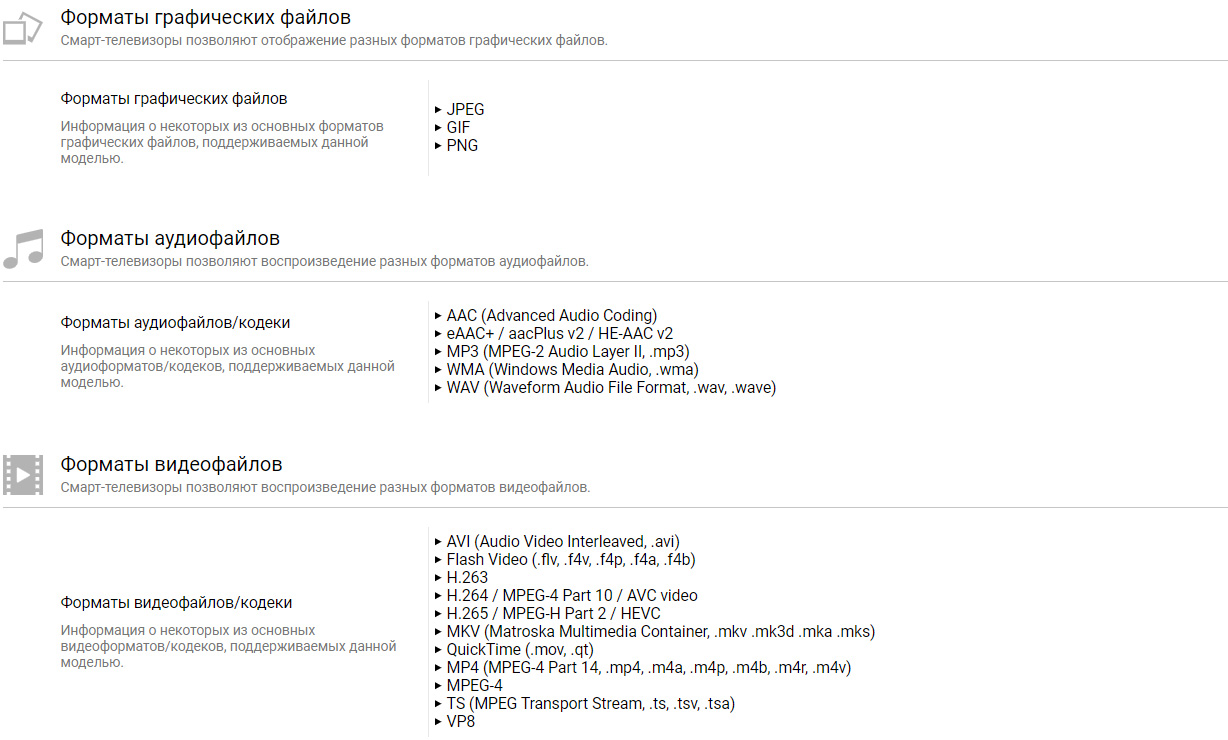Click the MKV Matroska Multimedia Container entry

tap(661, 632)
